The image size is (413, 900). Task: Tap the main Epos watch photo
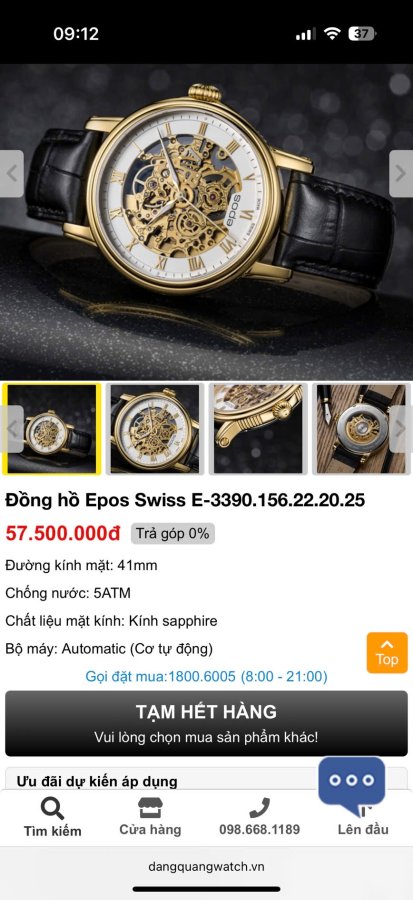tap(206, 221)
